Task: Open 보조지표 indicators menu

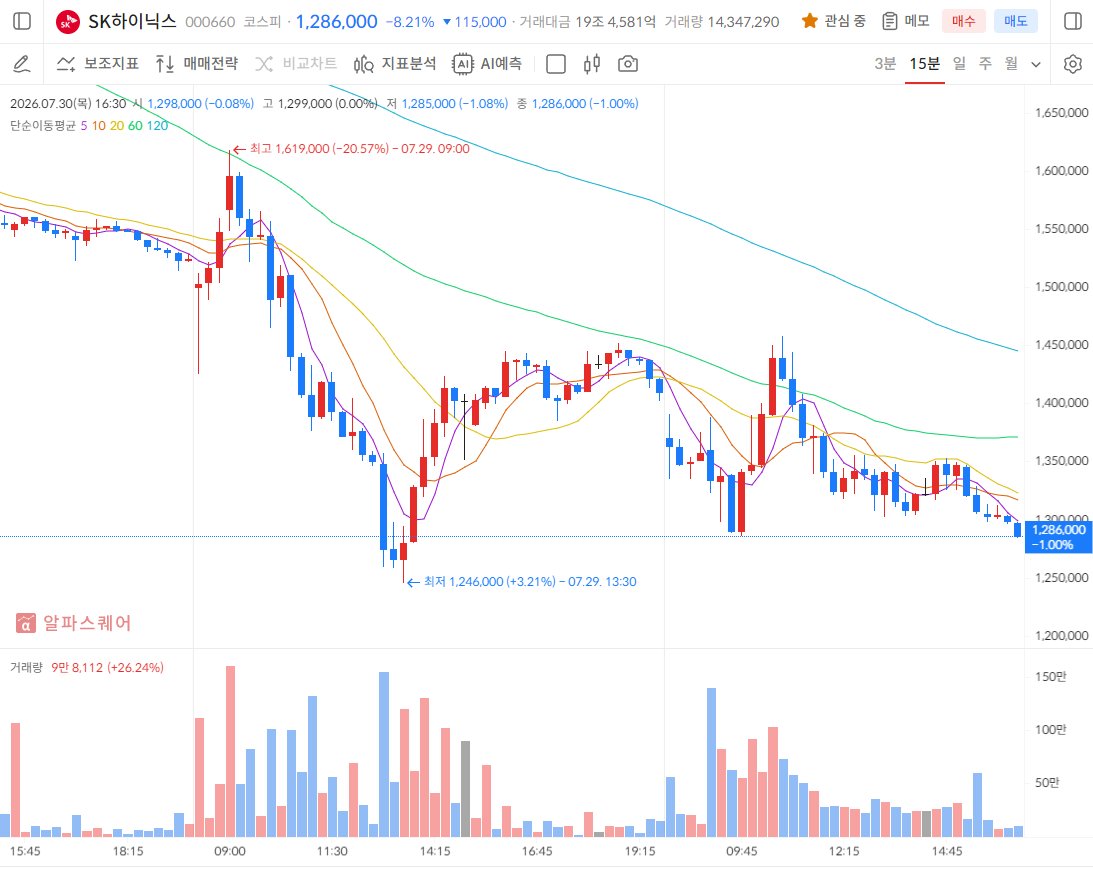Action: (x=98, y=64)
